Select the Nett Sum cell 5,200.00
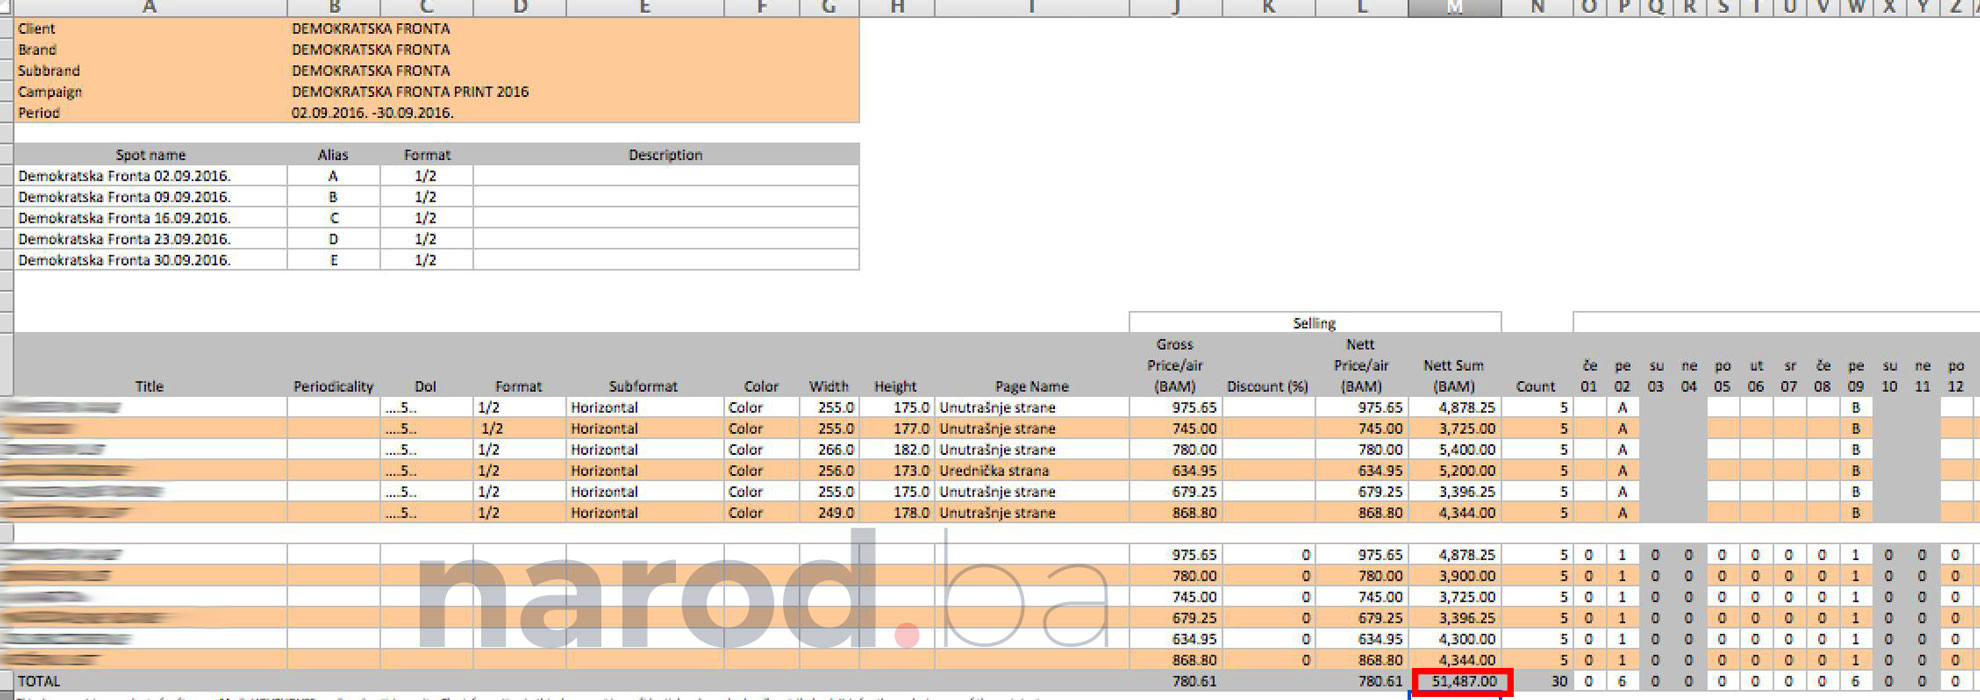 tap(1455, 471)
